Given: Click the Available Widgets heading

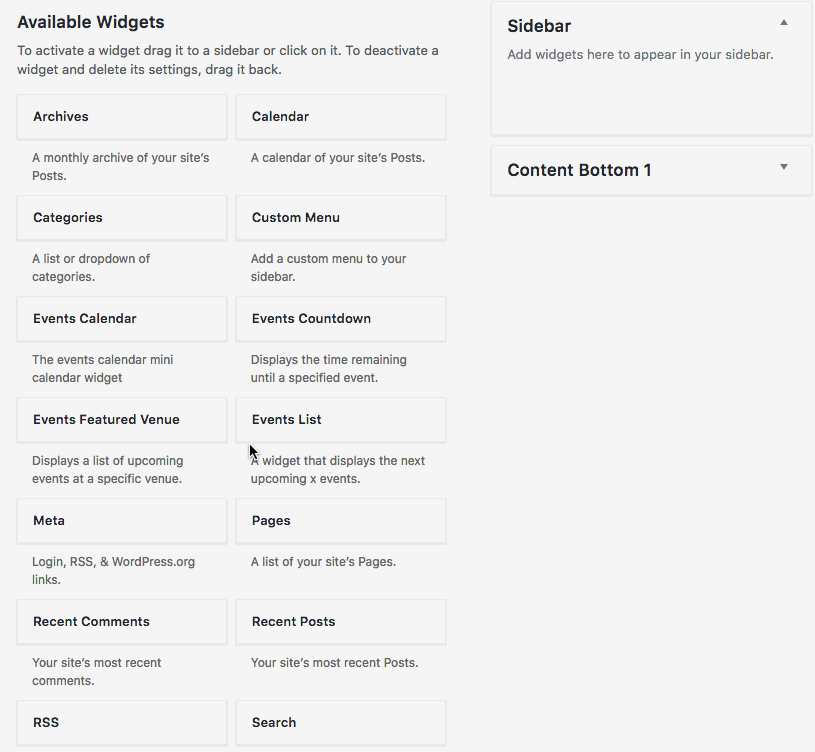Looking at the screenshot, I should point(91,21).
